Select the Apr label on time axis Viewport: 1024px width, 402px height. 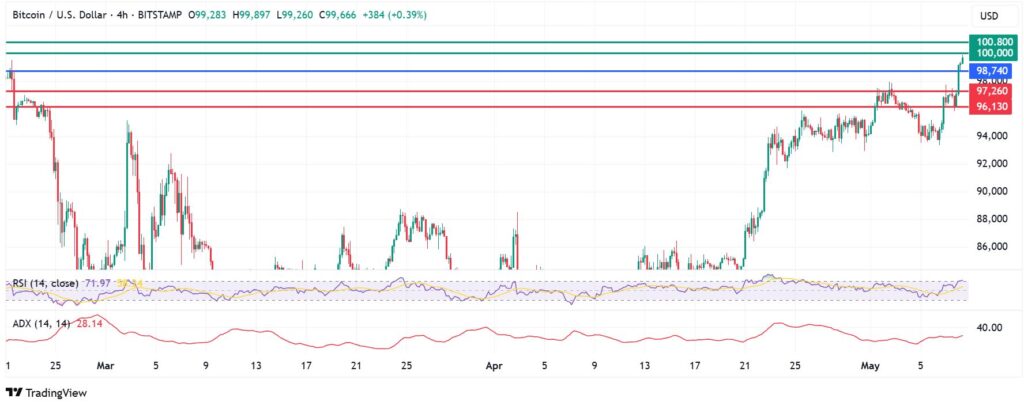[492, 366]
